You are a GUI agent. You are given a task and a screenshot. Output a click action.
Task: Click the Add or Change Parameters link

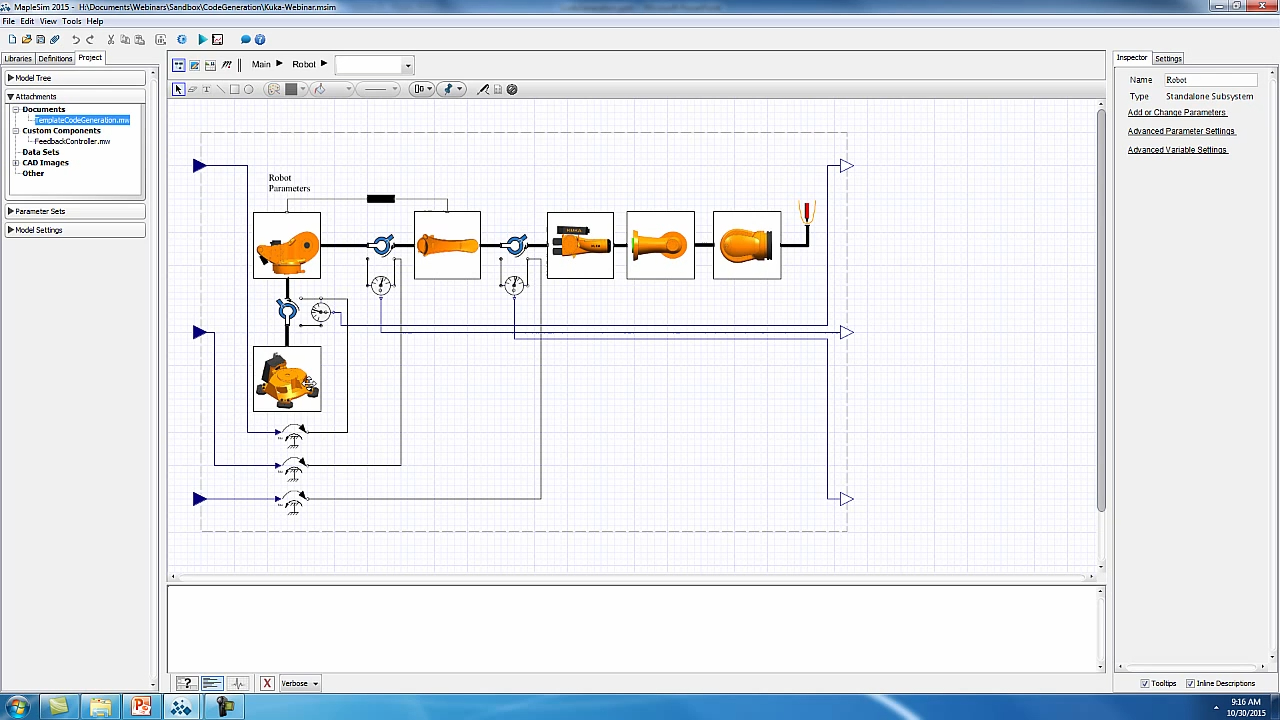pos(1177,112)
